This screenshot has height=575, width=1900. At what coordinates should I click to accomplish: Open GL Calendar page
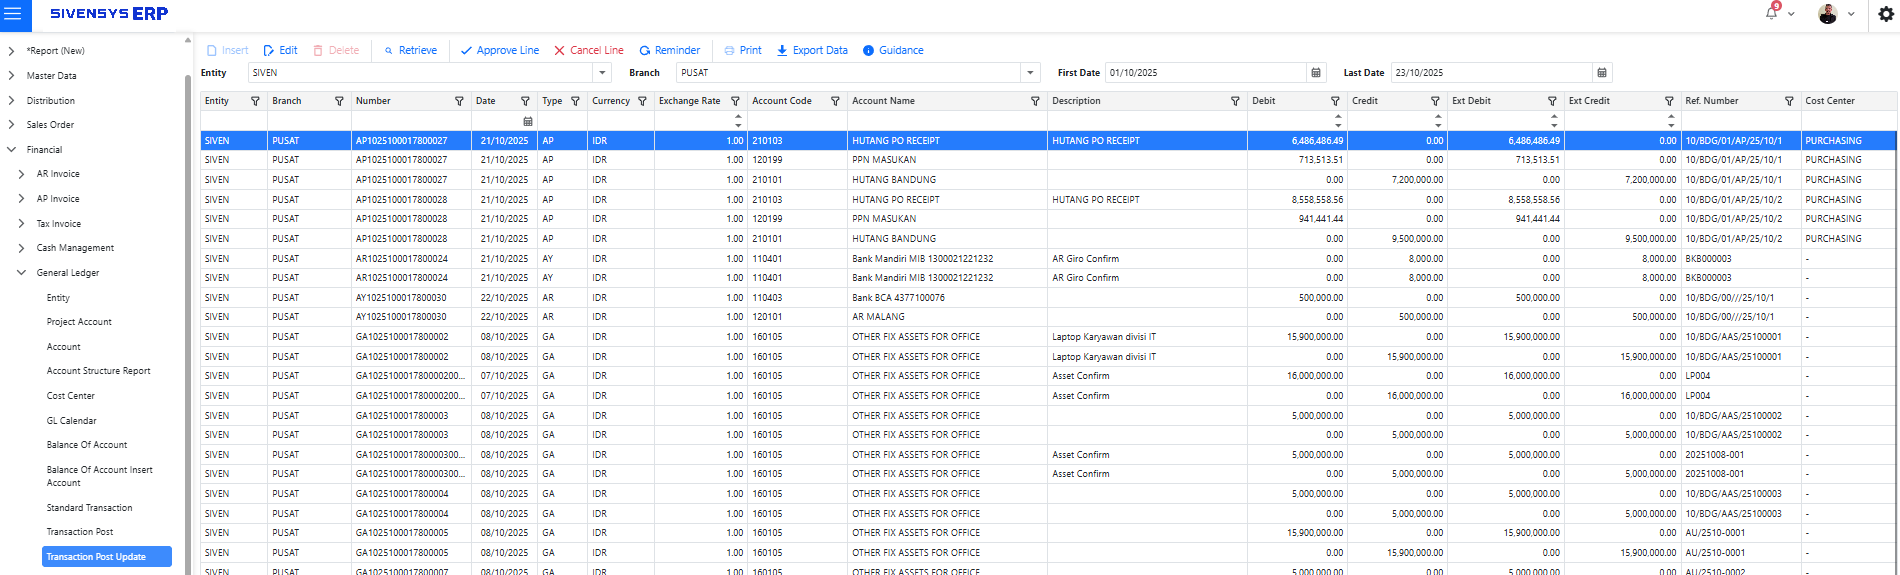coord(71,421)
